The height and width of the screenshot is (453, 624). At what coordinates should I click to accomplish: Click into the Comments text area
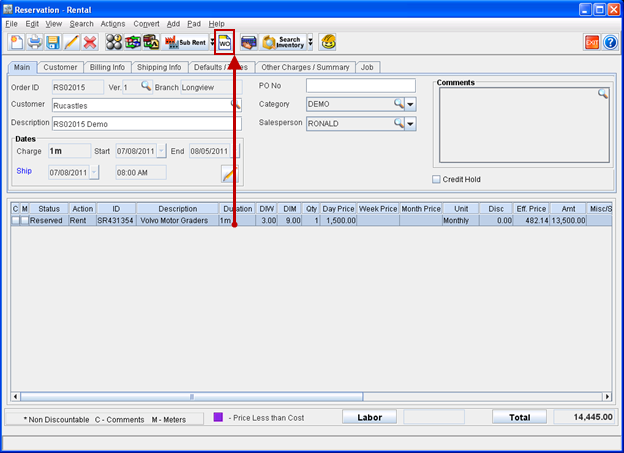point(524,125)
